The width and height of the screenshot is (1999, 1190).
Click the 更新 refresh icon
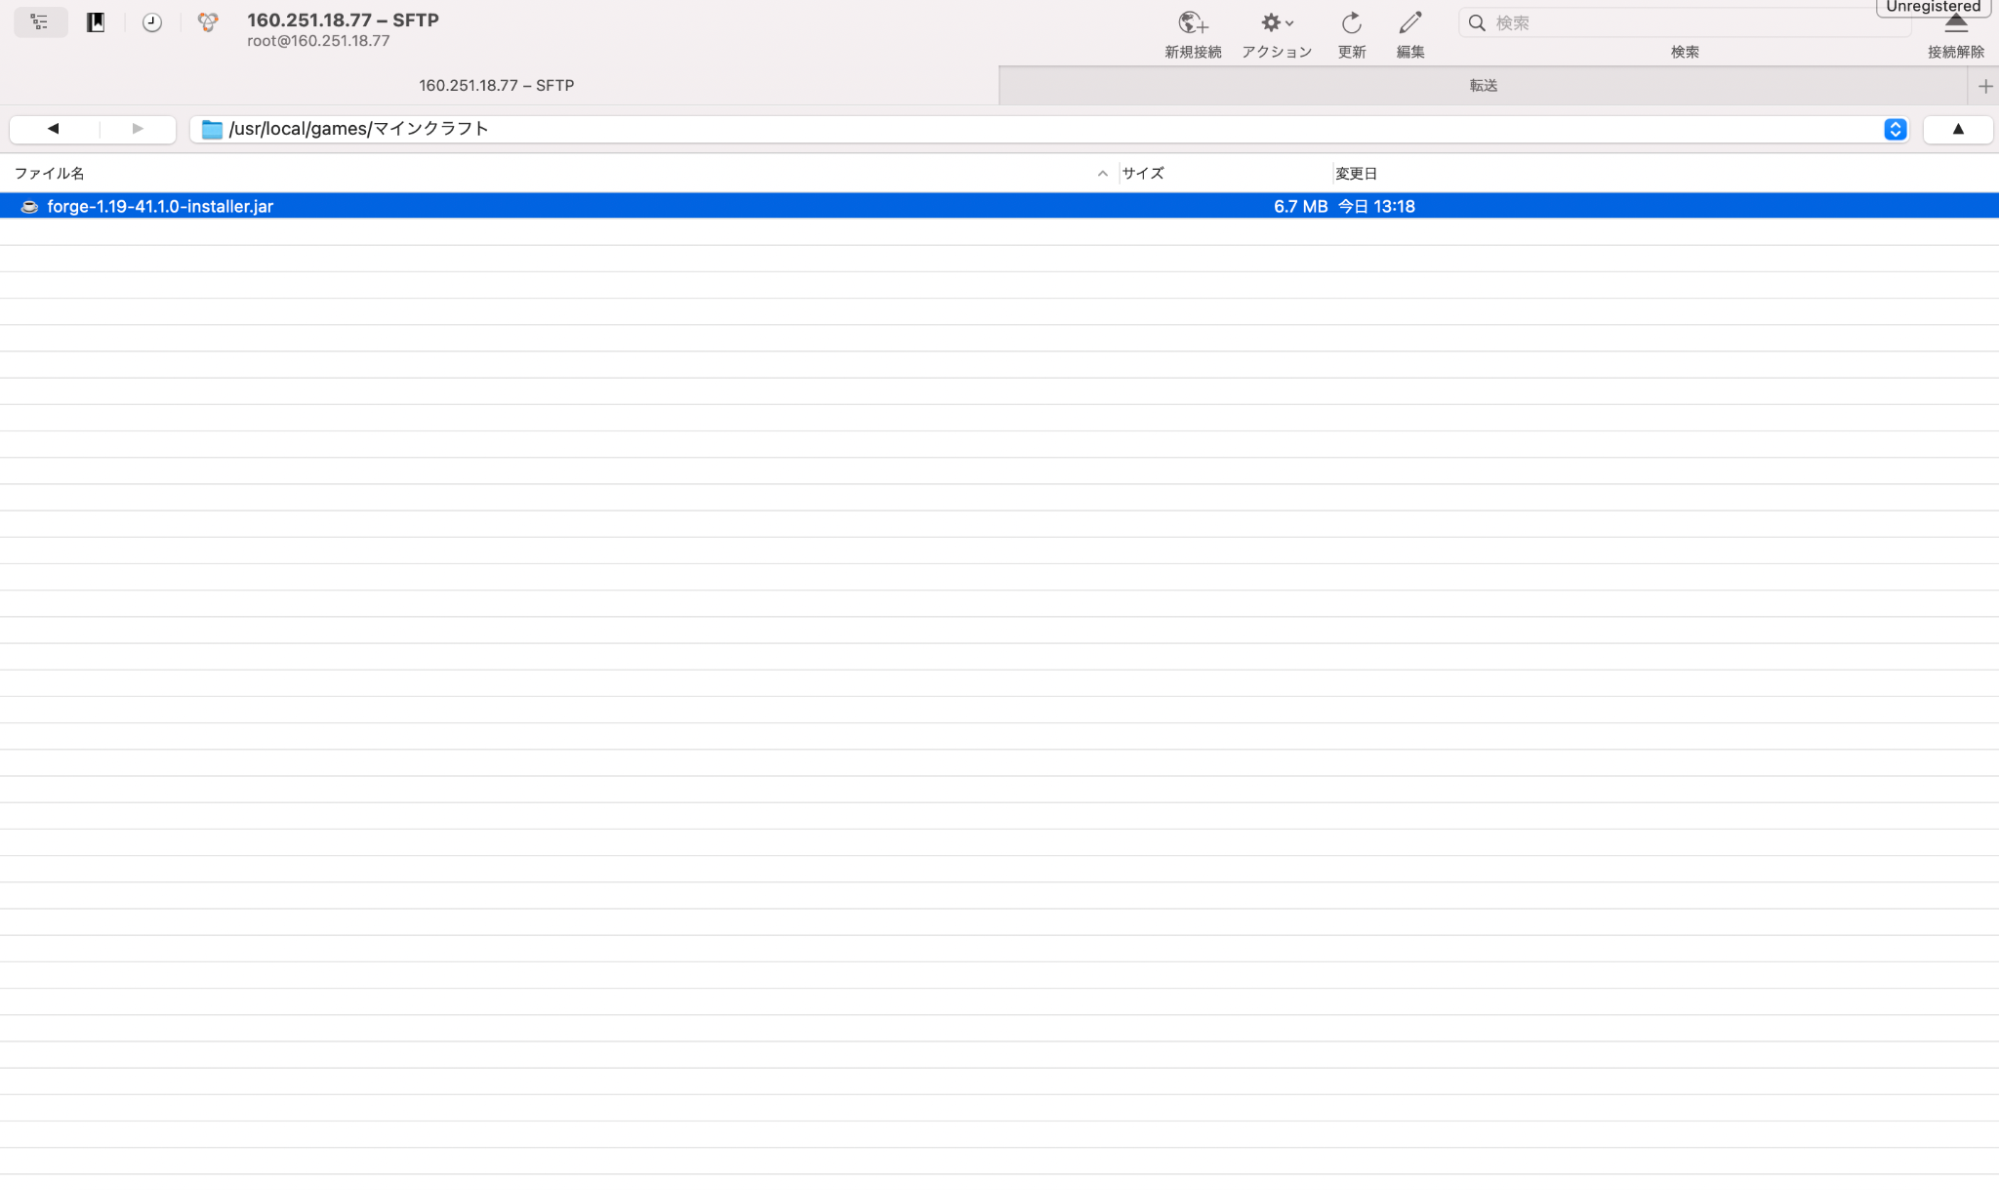(1351, 23)
